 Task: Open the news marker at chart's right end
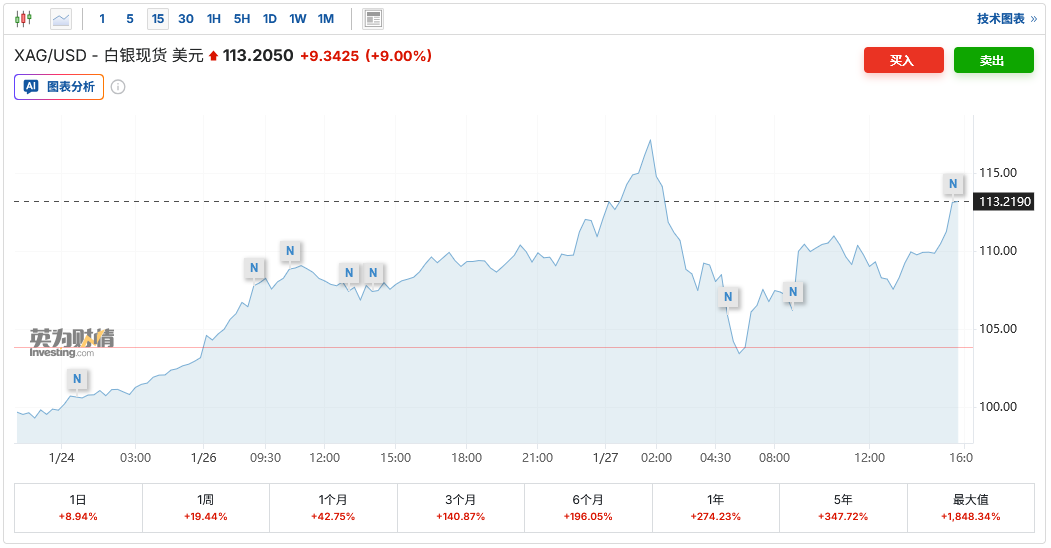coord(953,184)
